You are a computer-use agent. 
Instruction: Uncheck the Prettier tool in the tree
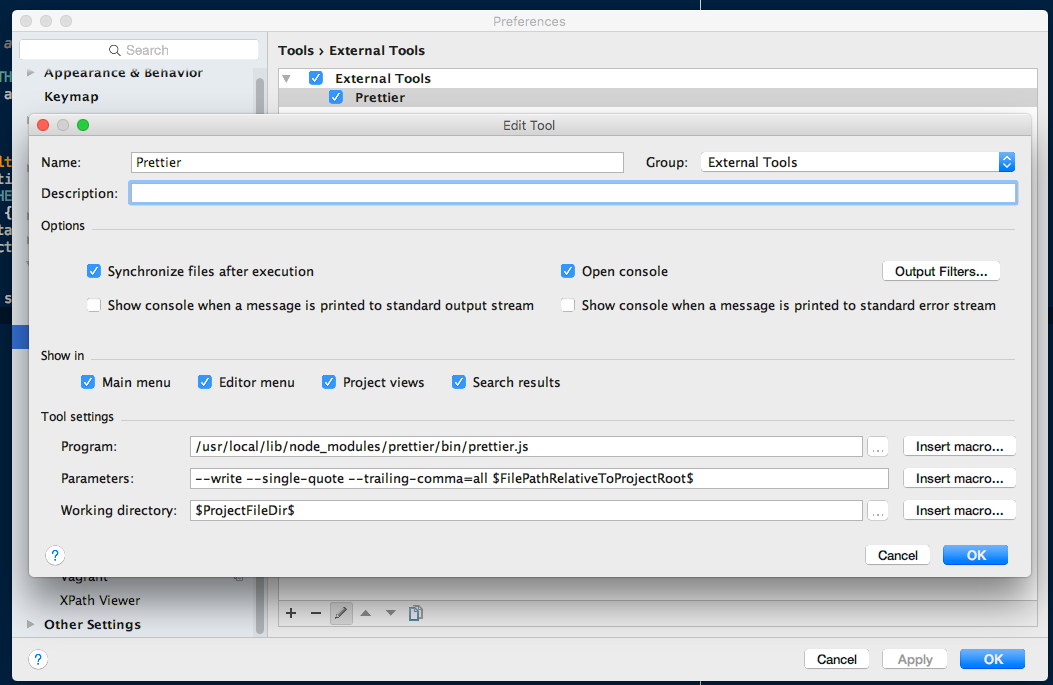pos(336,97)
